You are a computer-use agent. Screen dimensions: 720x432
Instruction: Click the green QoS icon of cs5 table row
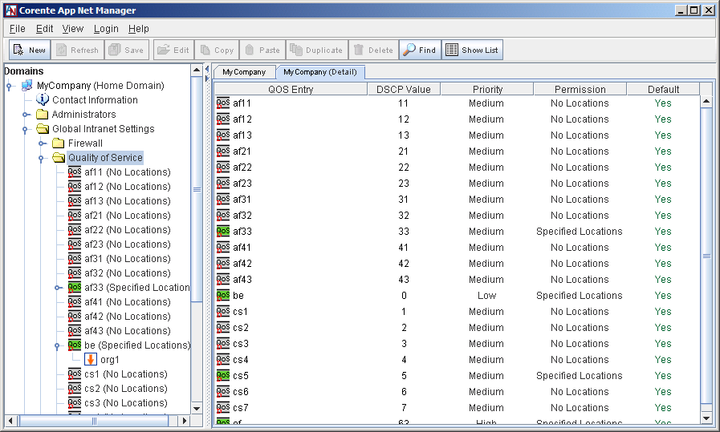coord(223,376)
